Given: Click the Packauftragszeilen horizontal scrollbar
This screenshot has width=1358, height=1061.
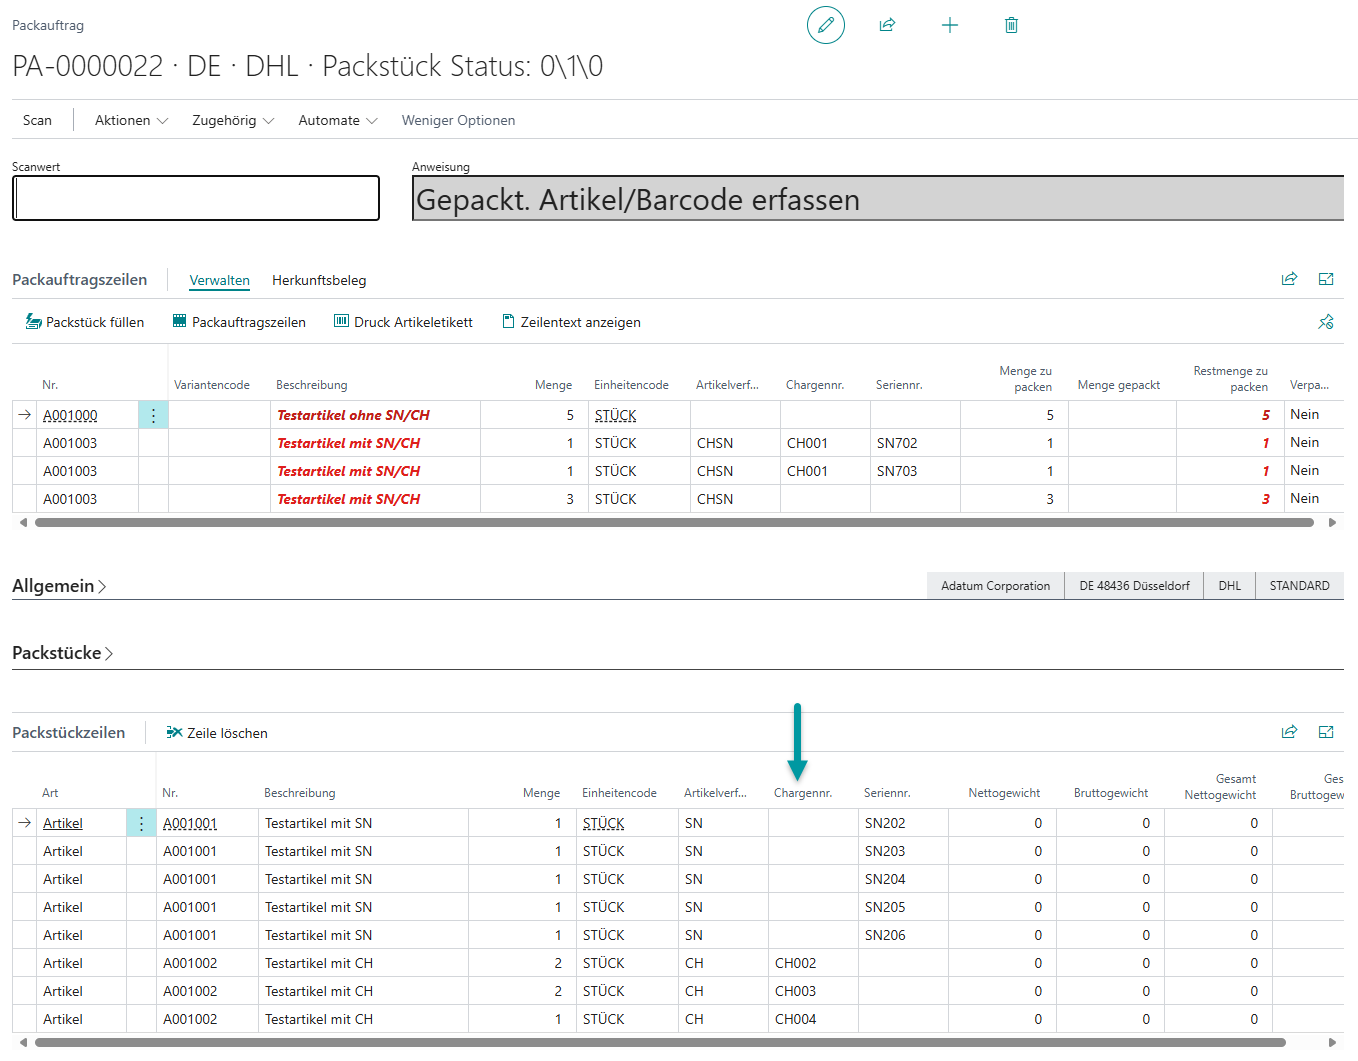Looking at the screenshot, I should [x=674, y=522].
